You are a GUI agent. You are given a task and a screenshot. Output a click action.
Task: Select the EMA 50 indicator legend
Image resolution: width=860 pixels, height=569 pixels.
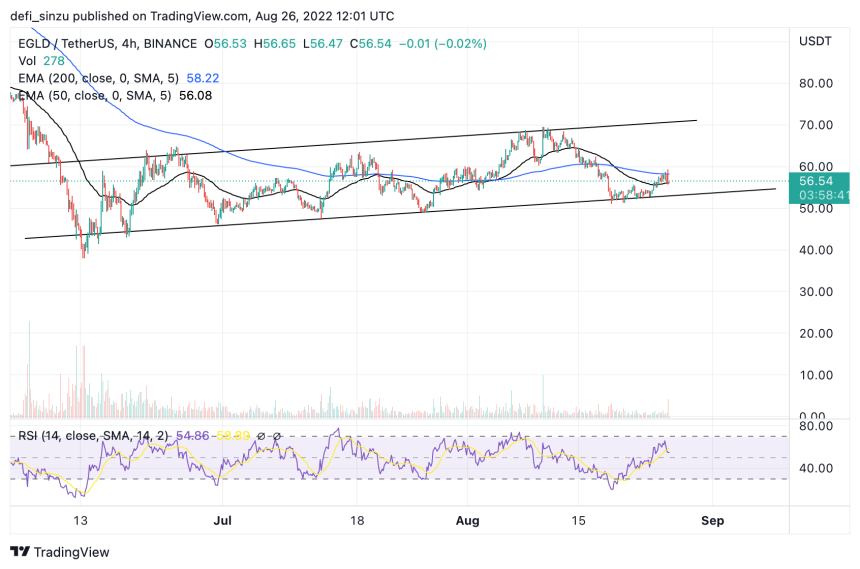[115, 96]
